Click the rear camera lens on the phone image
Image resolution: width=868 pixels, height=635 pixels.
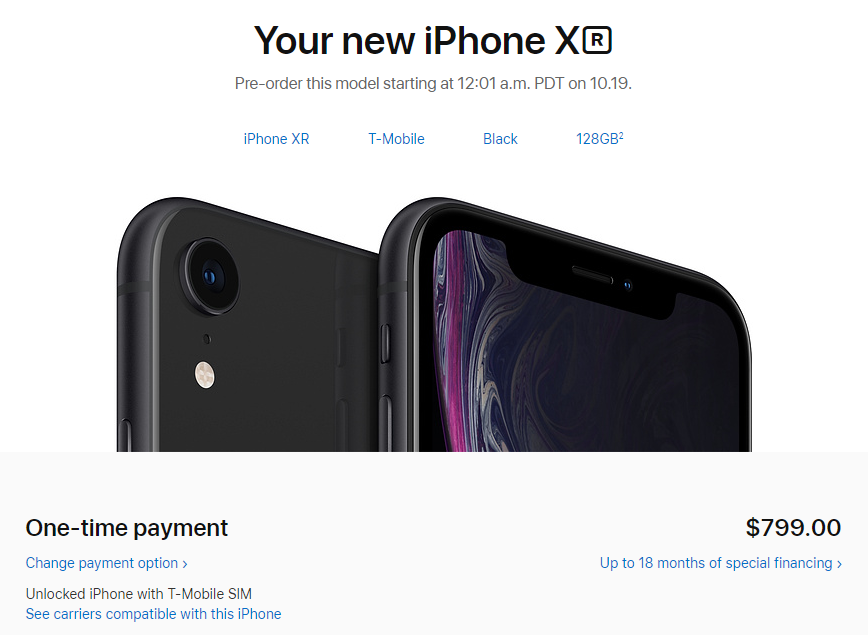click(211, 276)
